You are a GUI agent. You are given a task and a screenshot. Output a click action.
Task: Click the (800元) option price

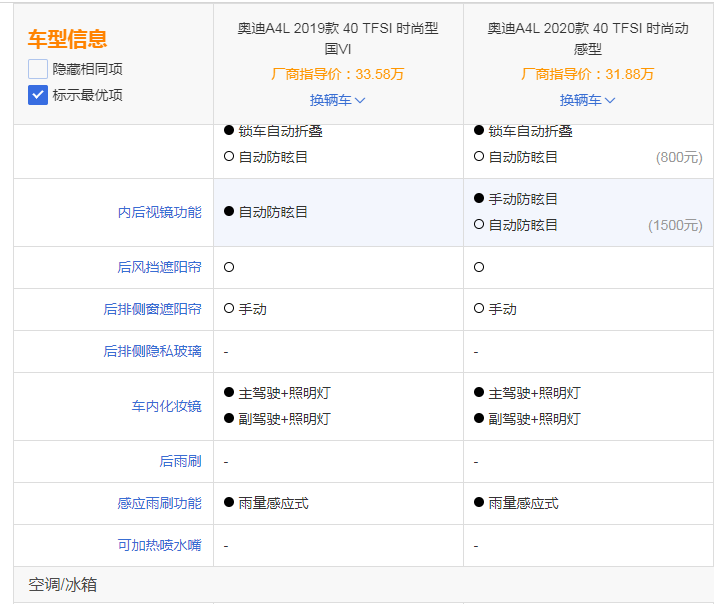click(679, 157)
